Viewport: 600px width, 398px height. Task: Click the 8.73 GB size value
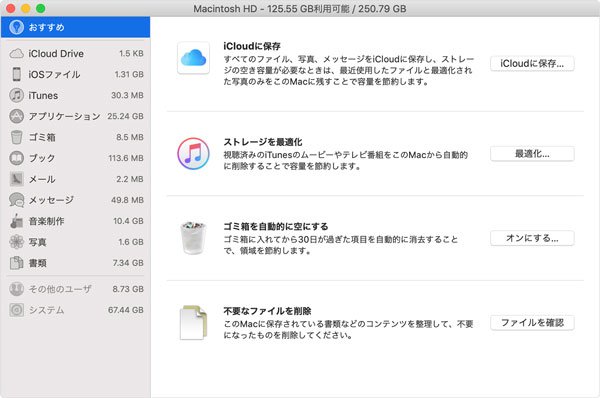pyautogui.click(x=128, y=289)
